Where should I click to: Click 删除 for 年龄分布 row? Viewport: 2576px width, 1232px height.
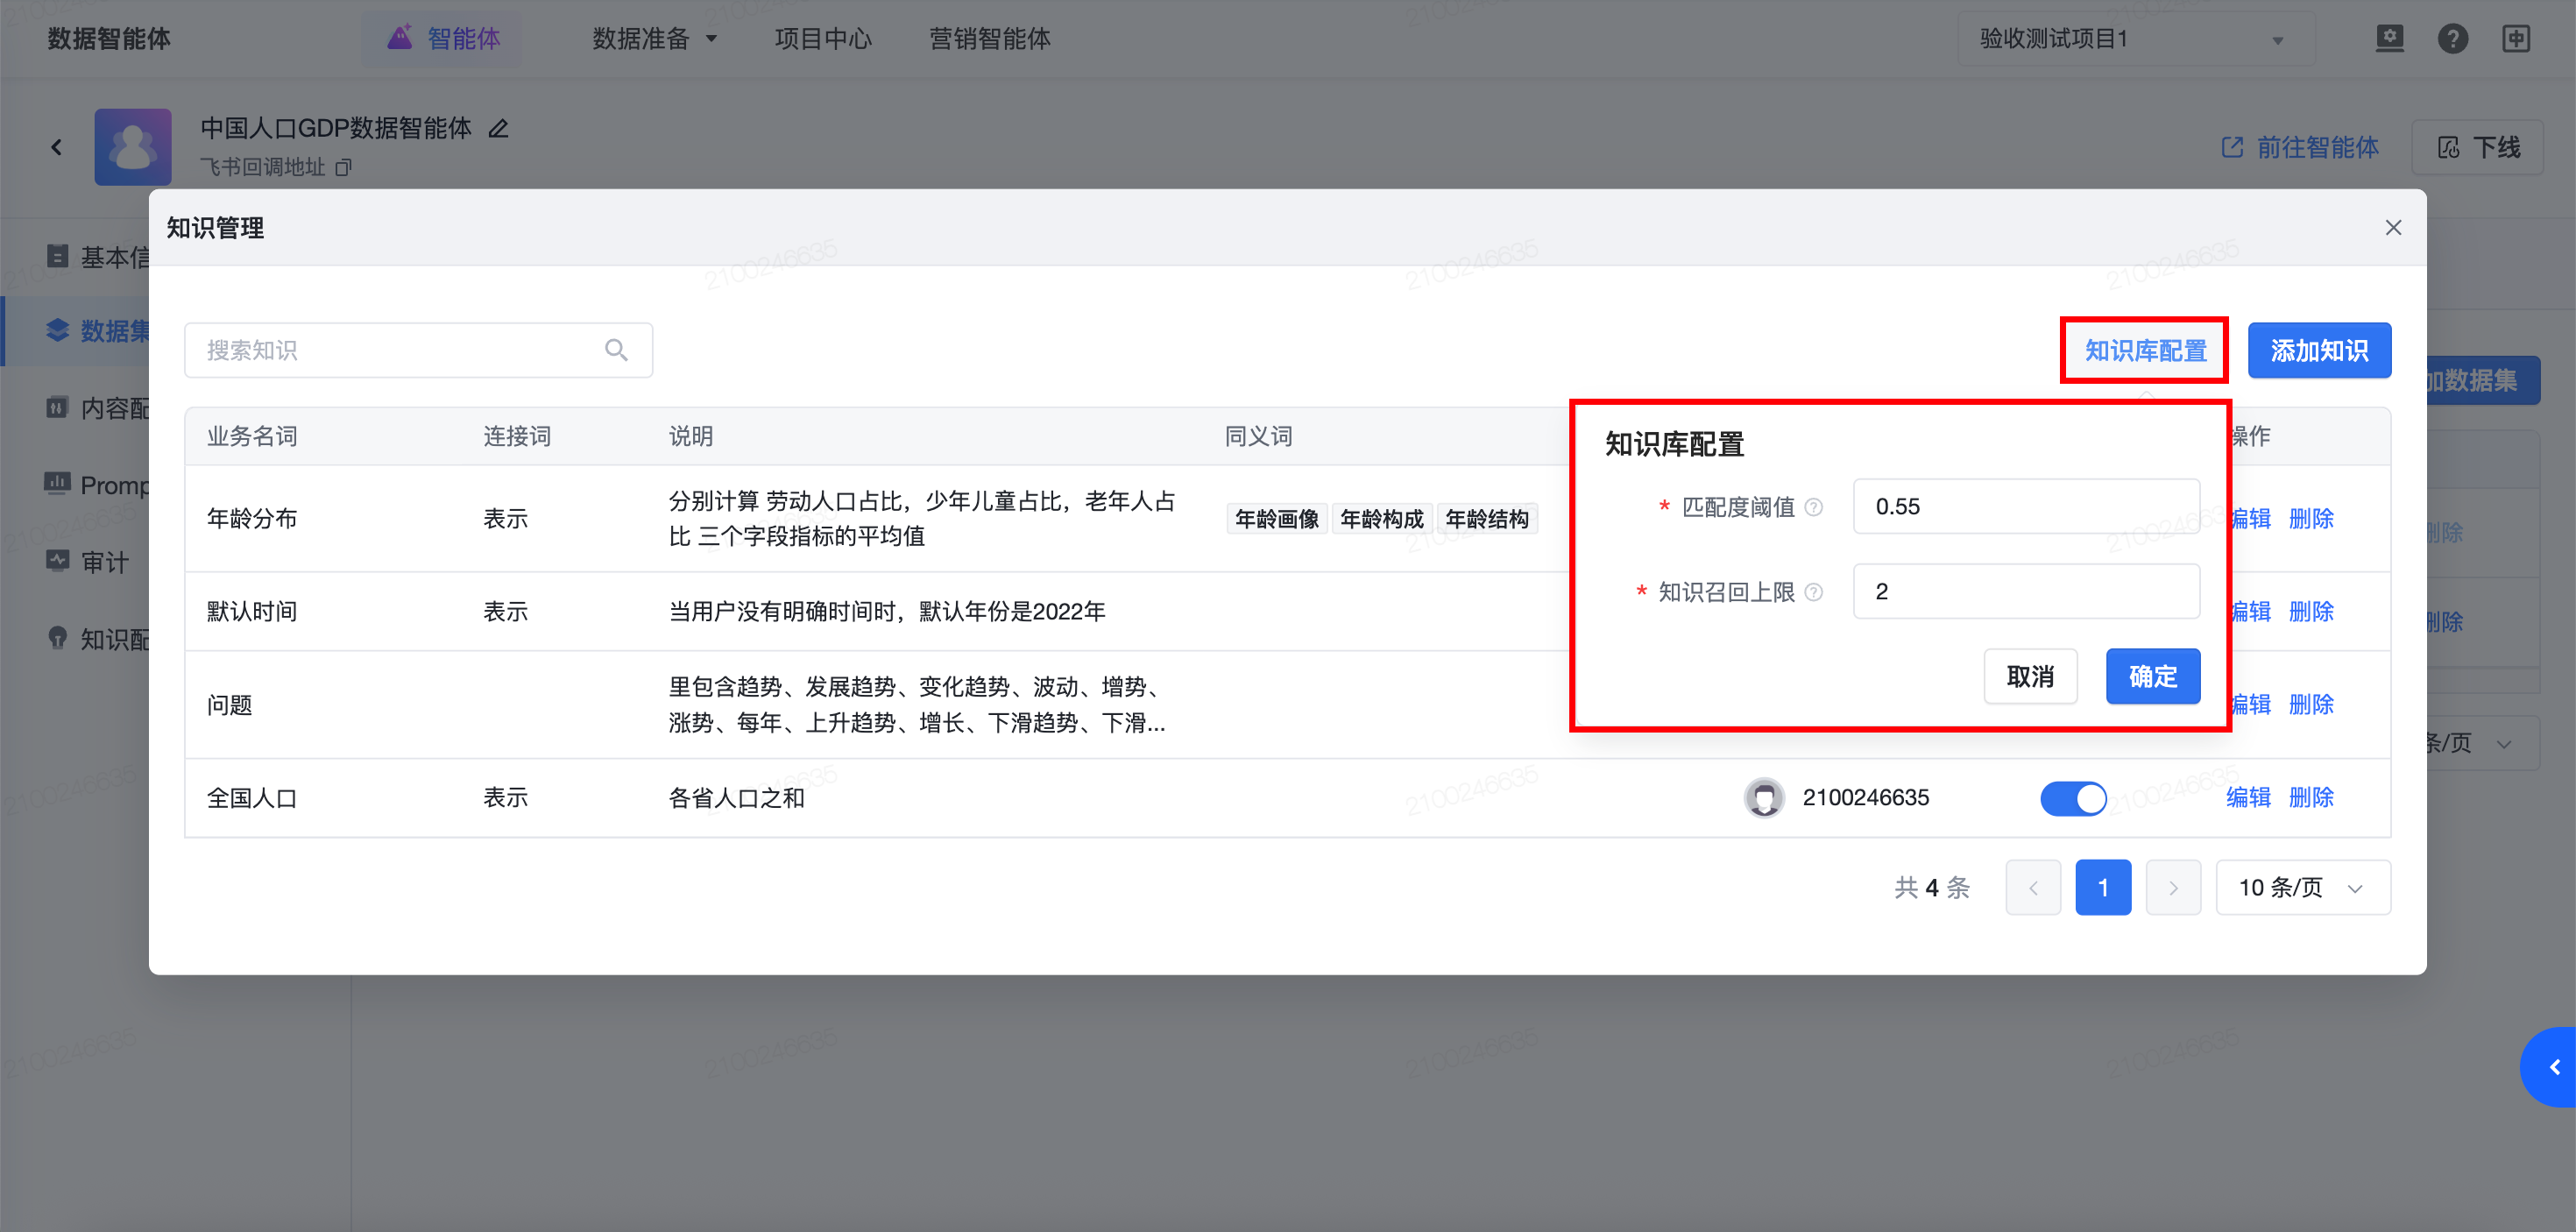tap(2311, 518)
